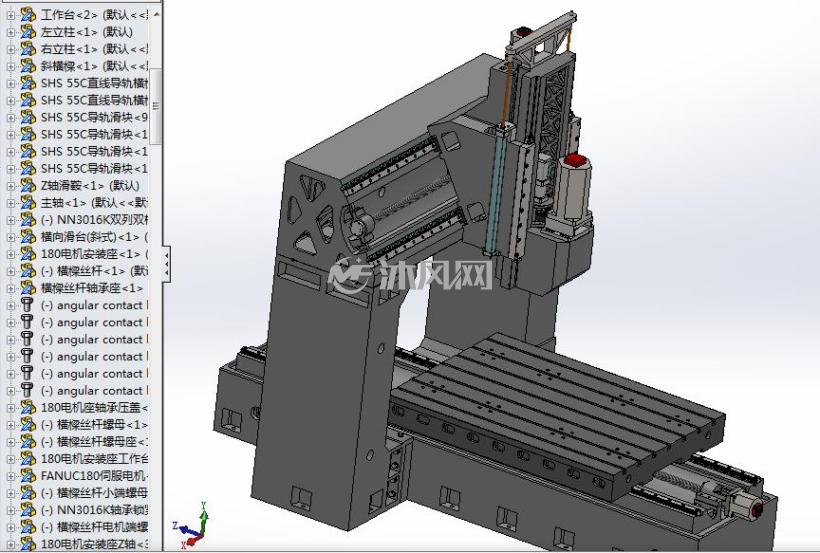The height and width of the screenshot is (553, 820).
Task: Click the feature tree scroll-up arrow
Action: [155, 15]
